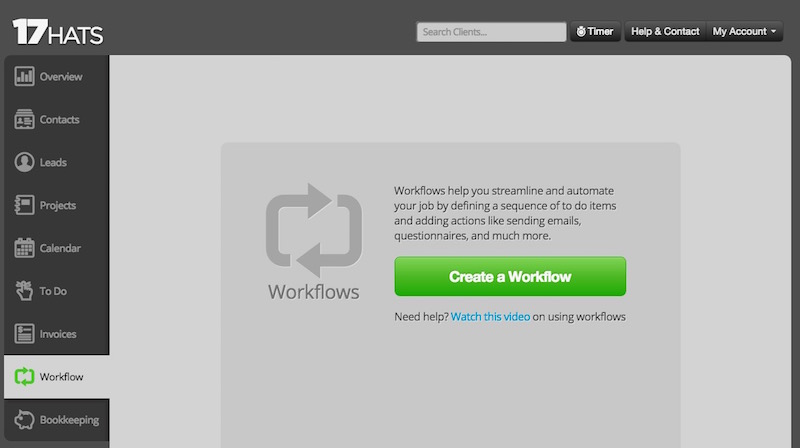The image size is (800, 448).
Task: Expand the My Account dropdown
Action: click(744, 32)
